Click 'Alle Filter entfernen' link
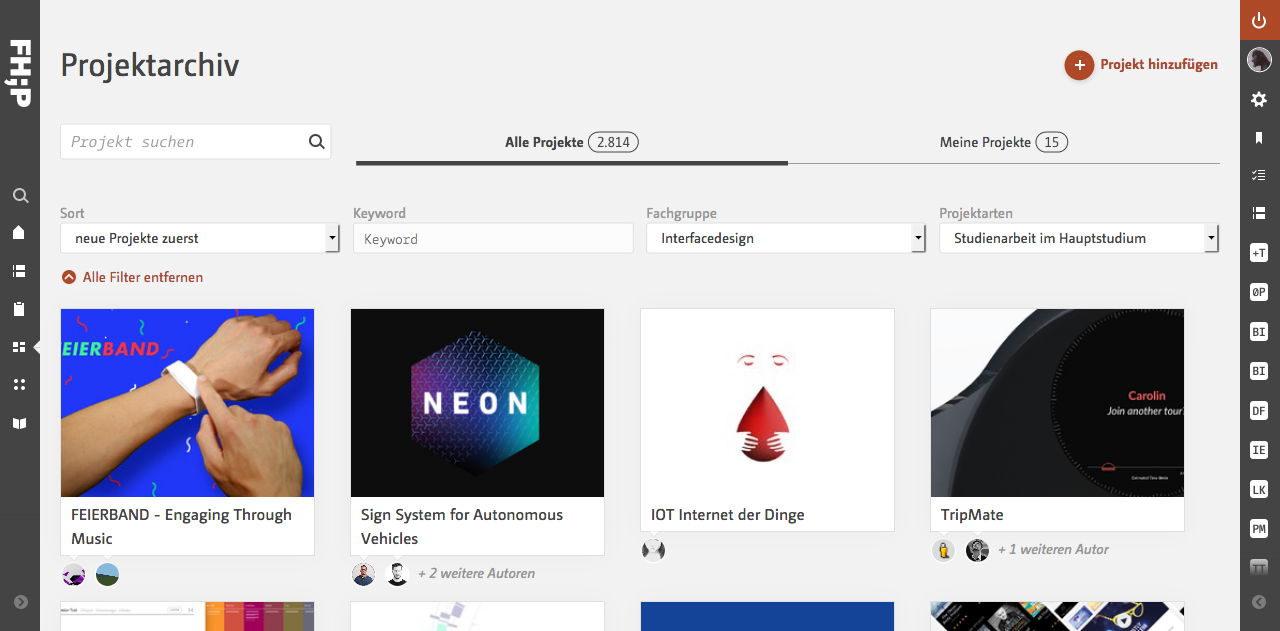Image resolution: width=1280 pixels, height=631 pixels. coord(132,277)
